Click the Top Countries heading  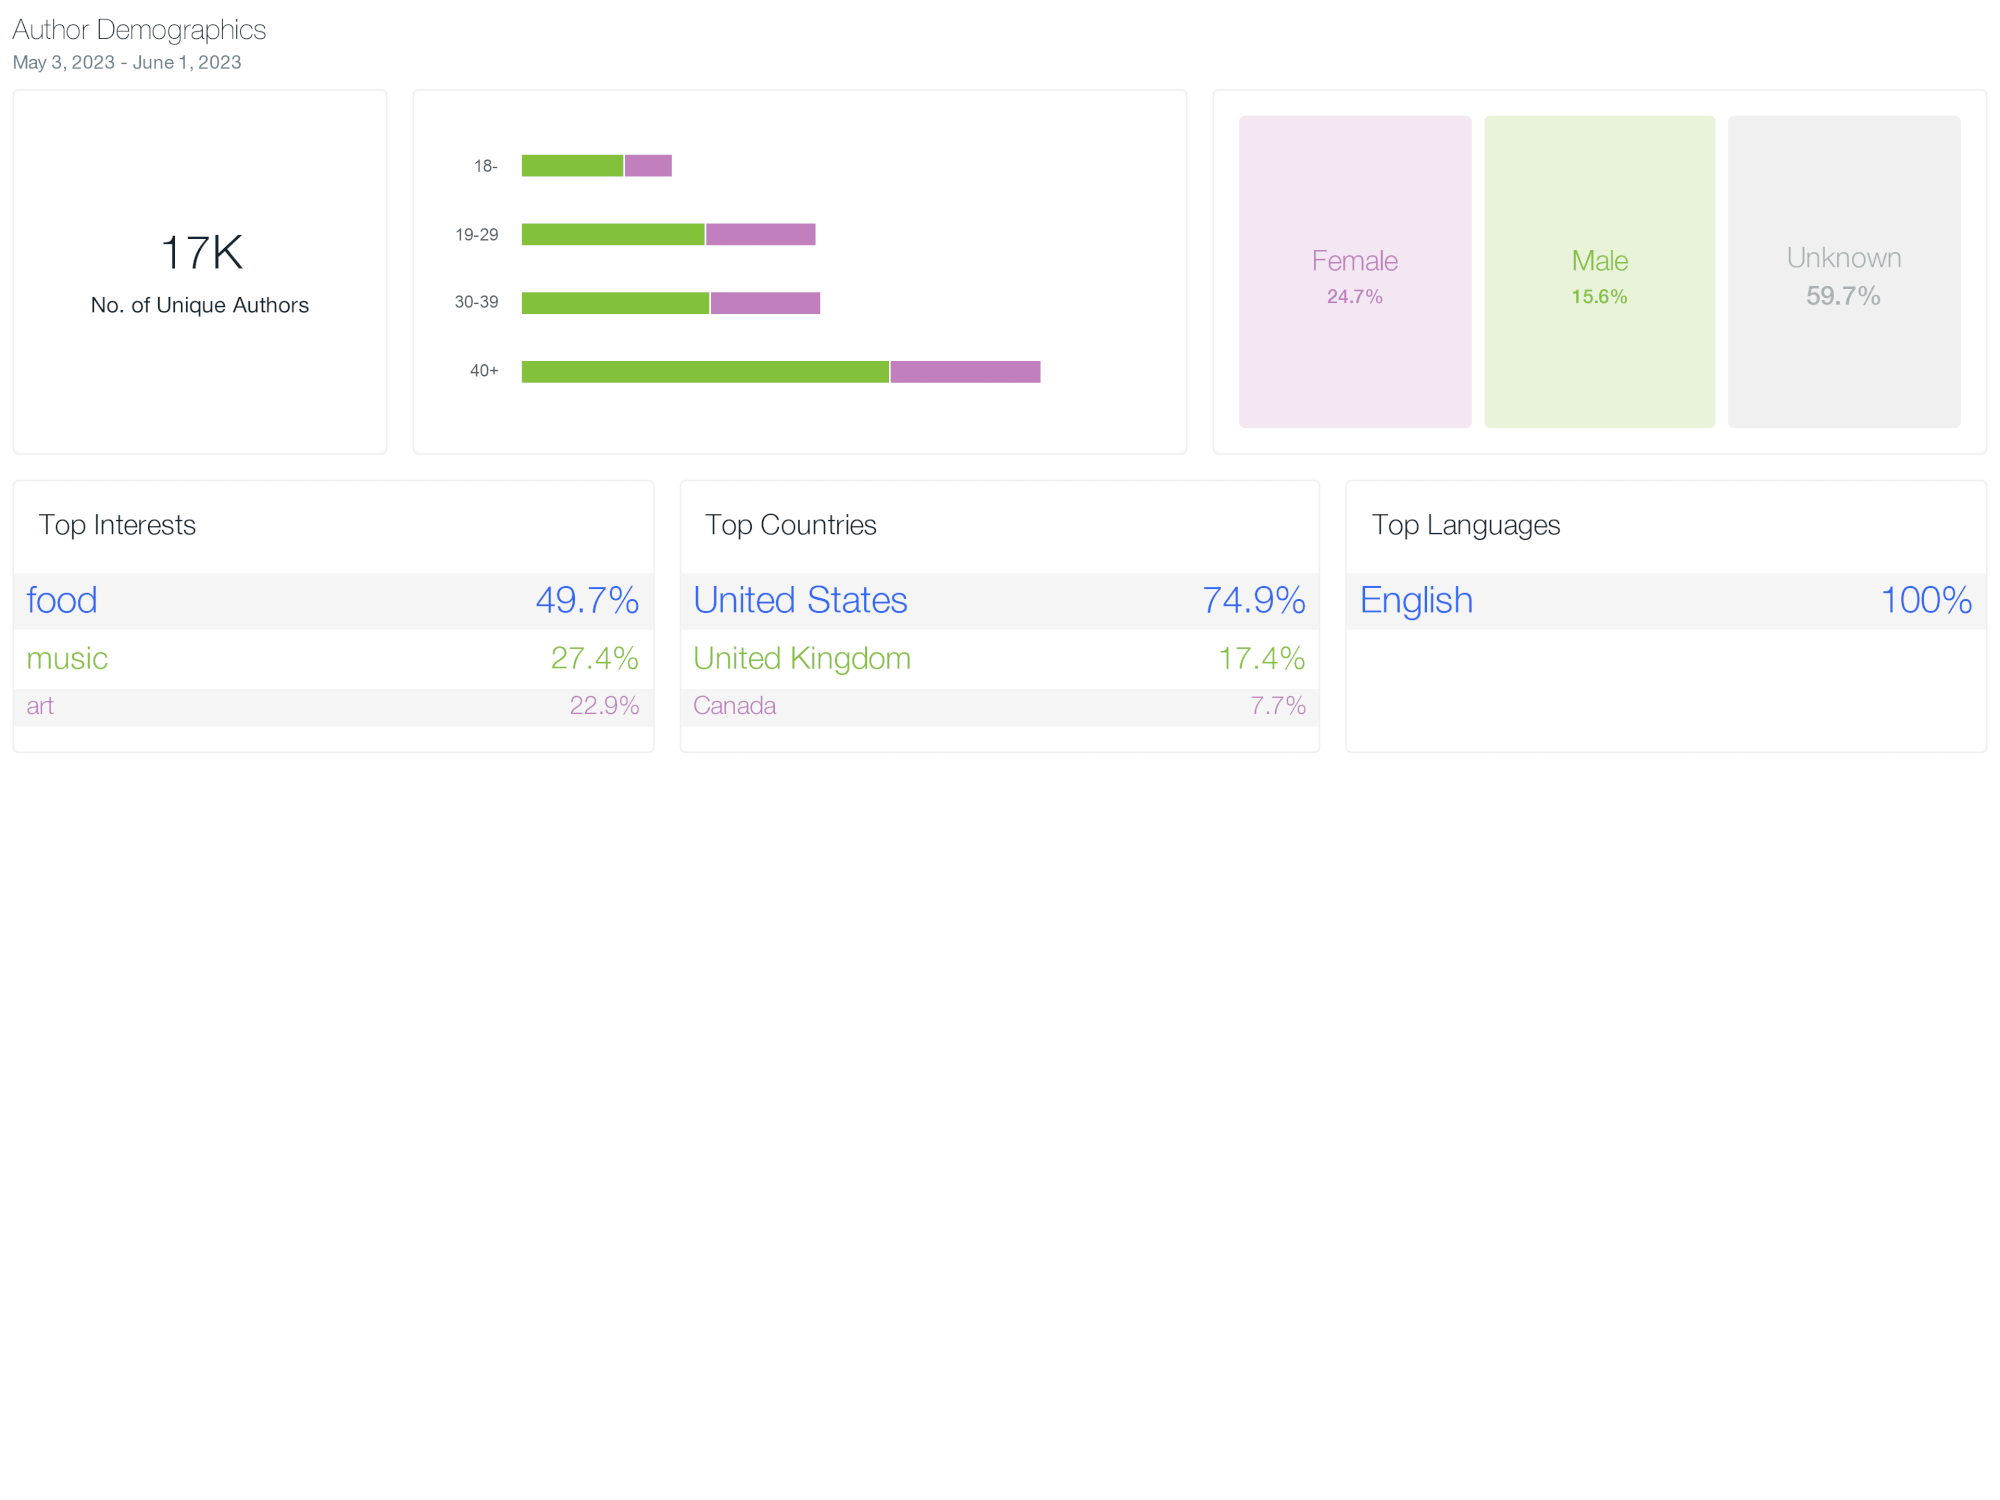[790, 525]
